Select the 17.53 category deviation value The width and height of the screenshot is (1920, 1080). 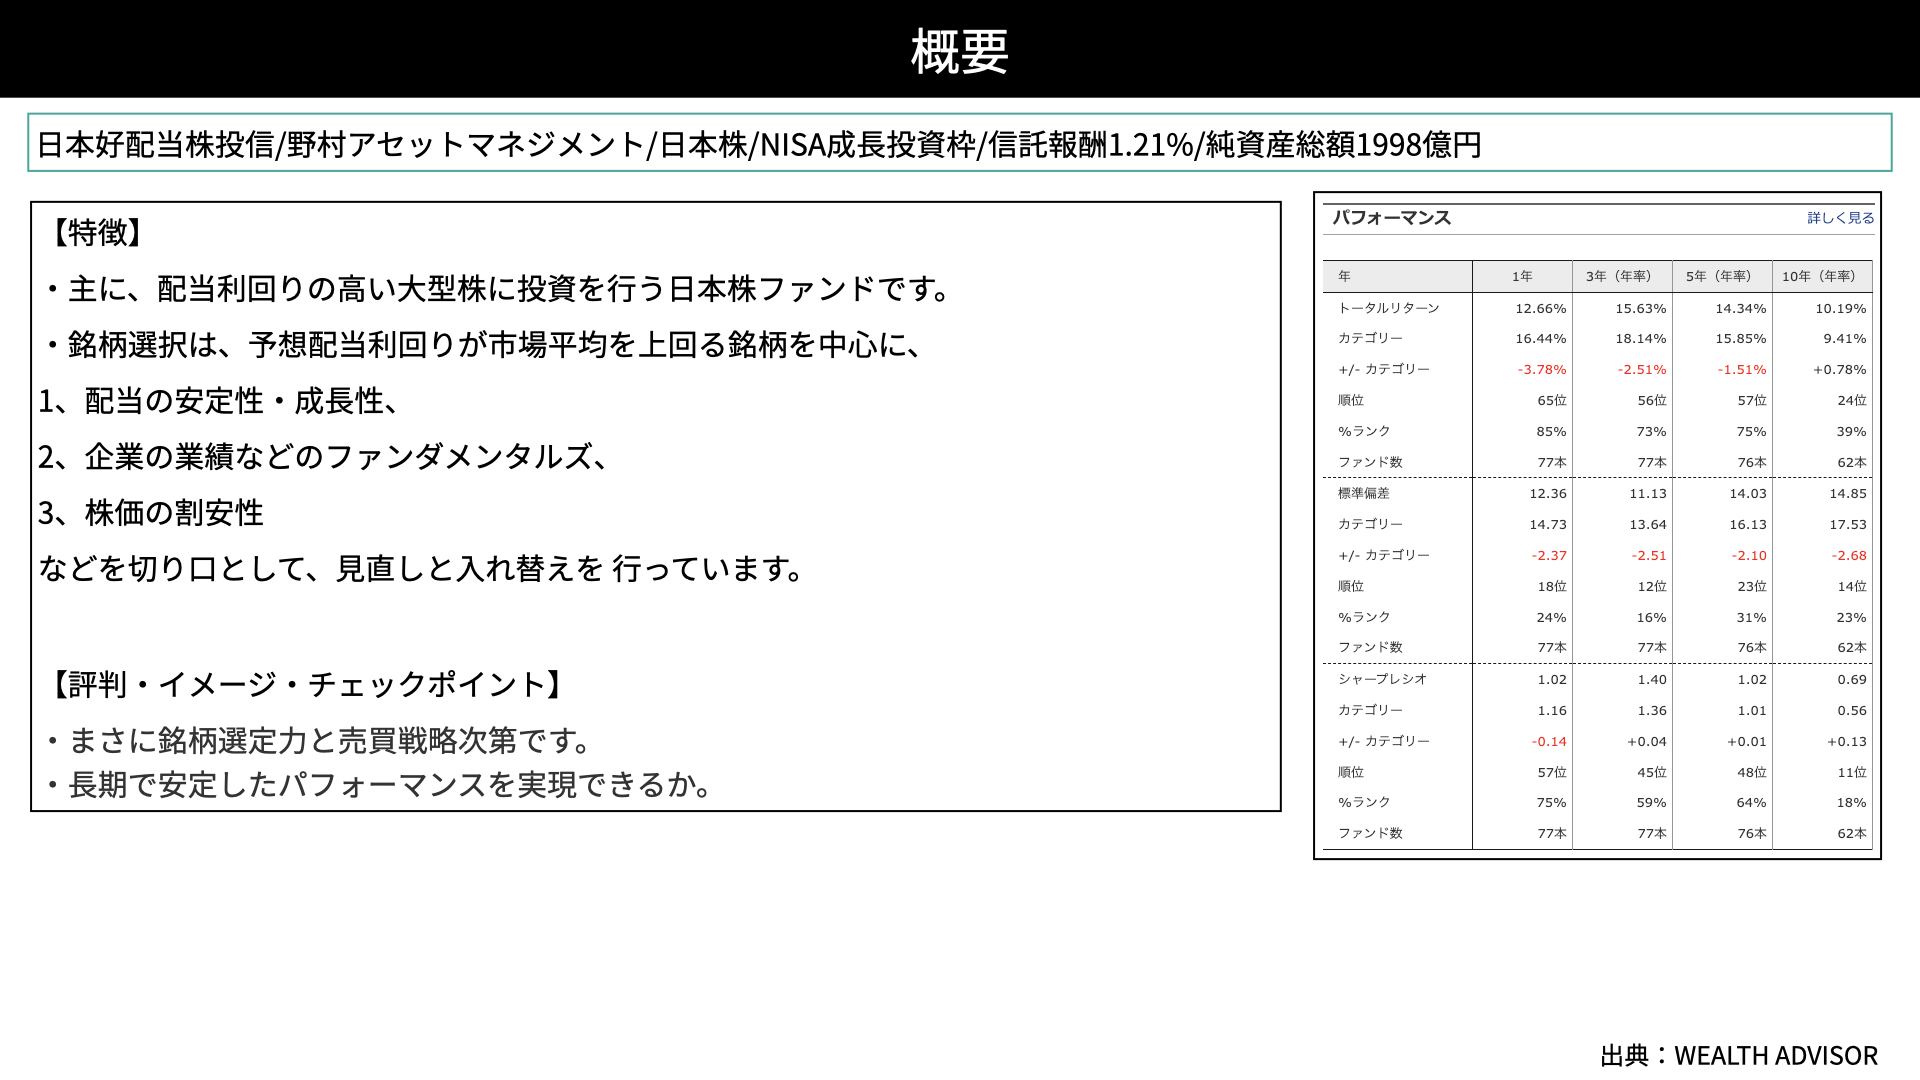[1848, 525]
